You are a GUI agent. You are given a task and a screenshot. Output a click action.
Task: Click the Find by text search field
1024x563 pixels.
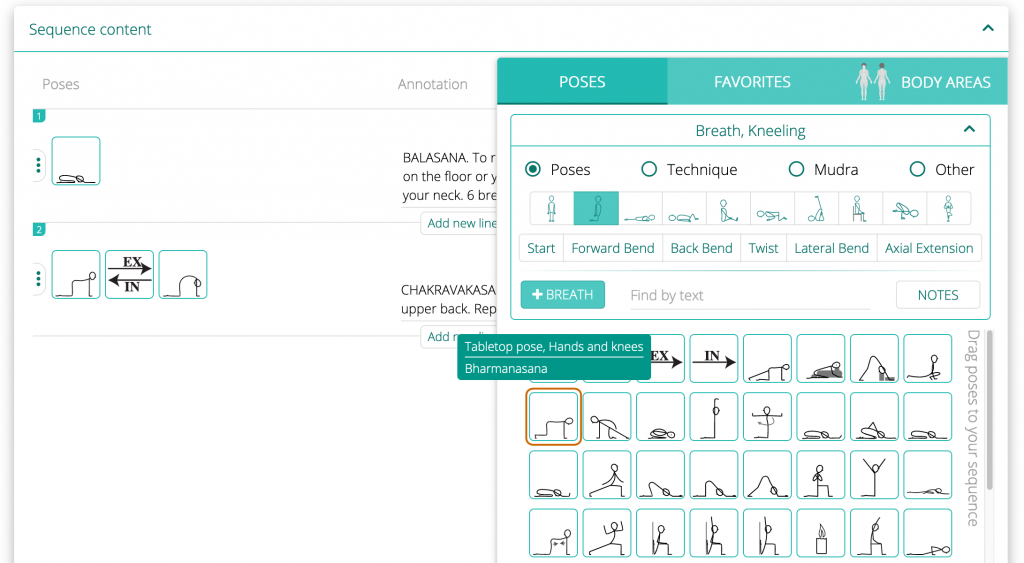(749, 295)
